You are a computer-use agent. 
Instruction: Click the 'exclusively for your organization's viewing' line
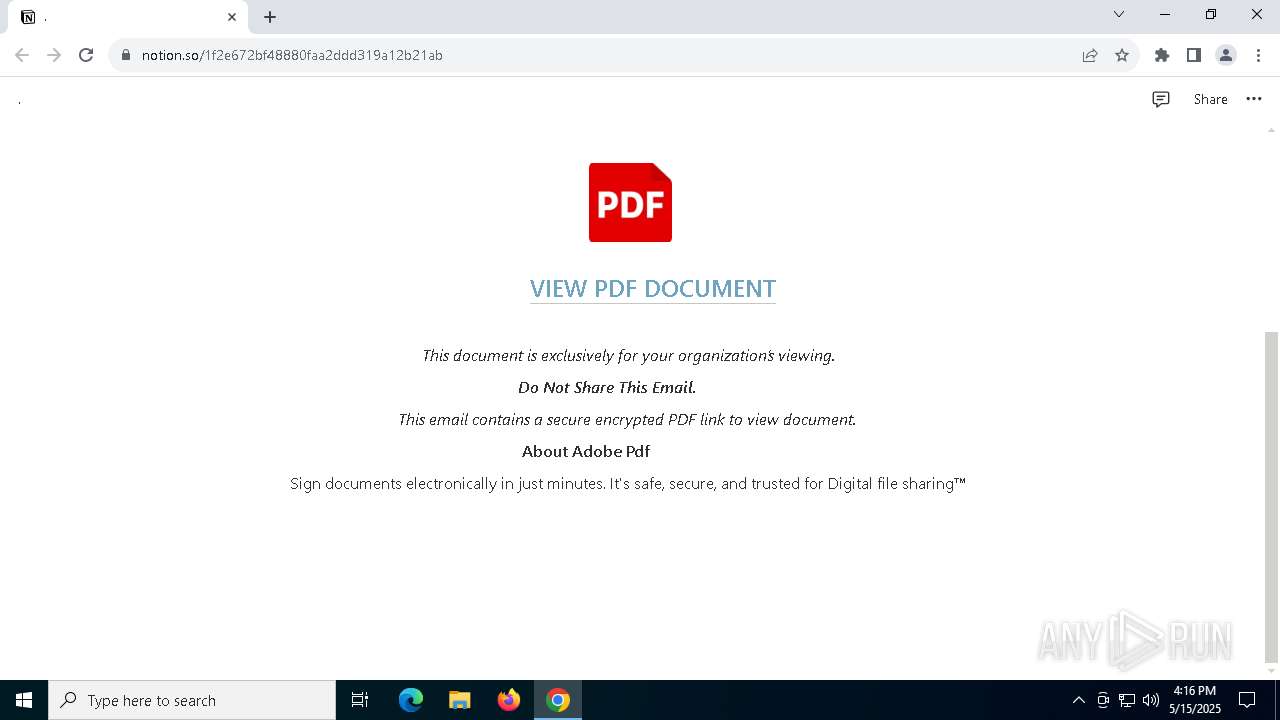[628, 355]
